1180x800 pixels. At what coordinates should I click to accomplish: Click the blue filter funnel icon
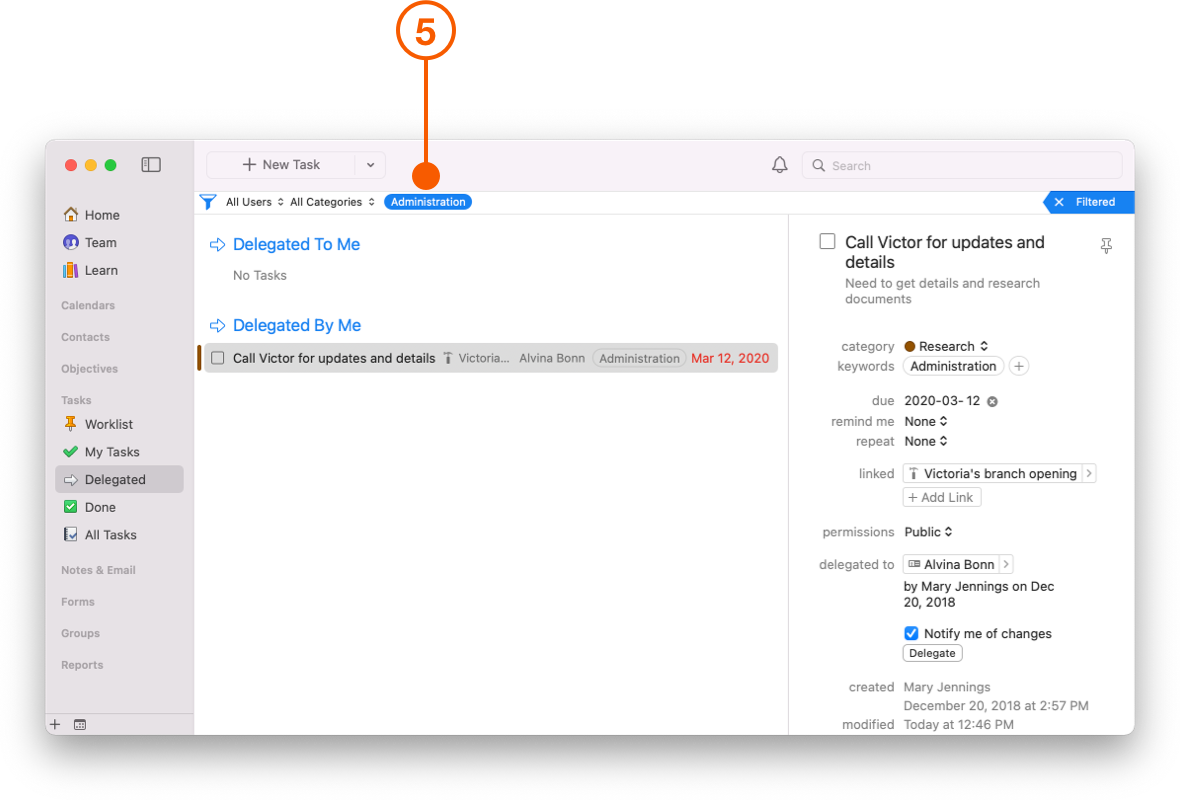pyautogui.click(x=208, y=202)
